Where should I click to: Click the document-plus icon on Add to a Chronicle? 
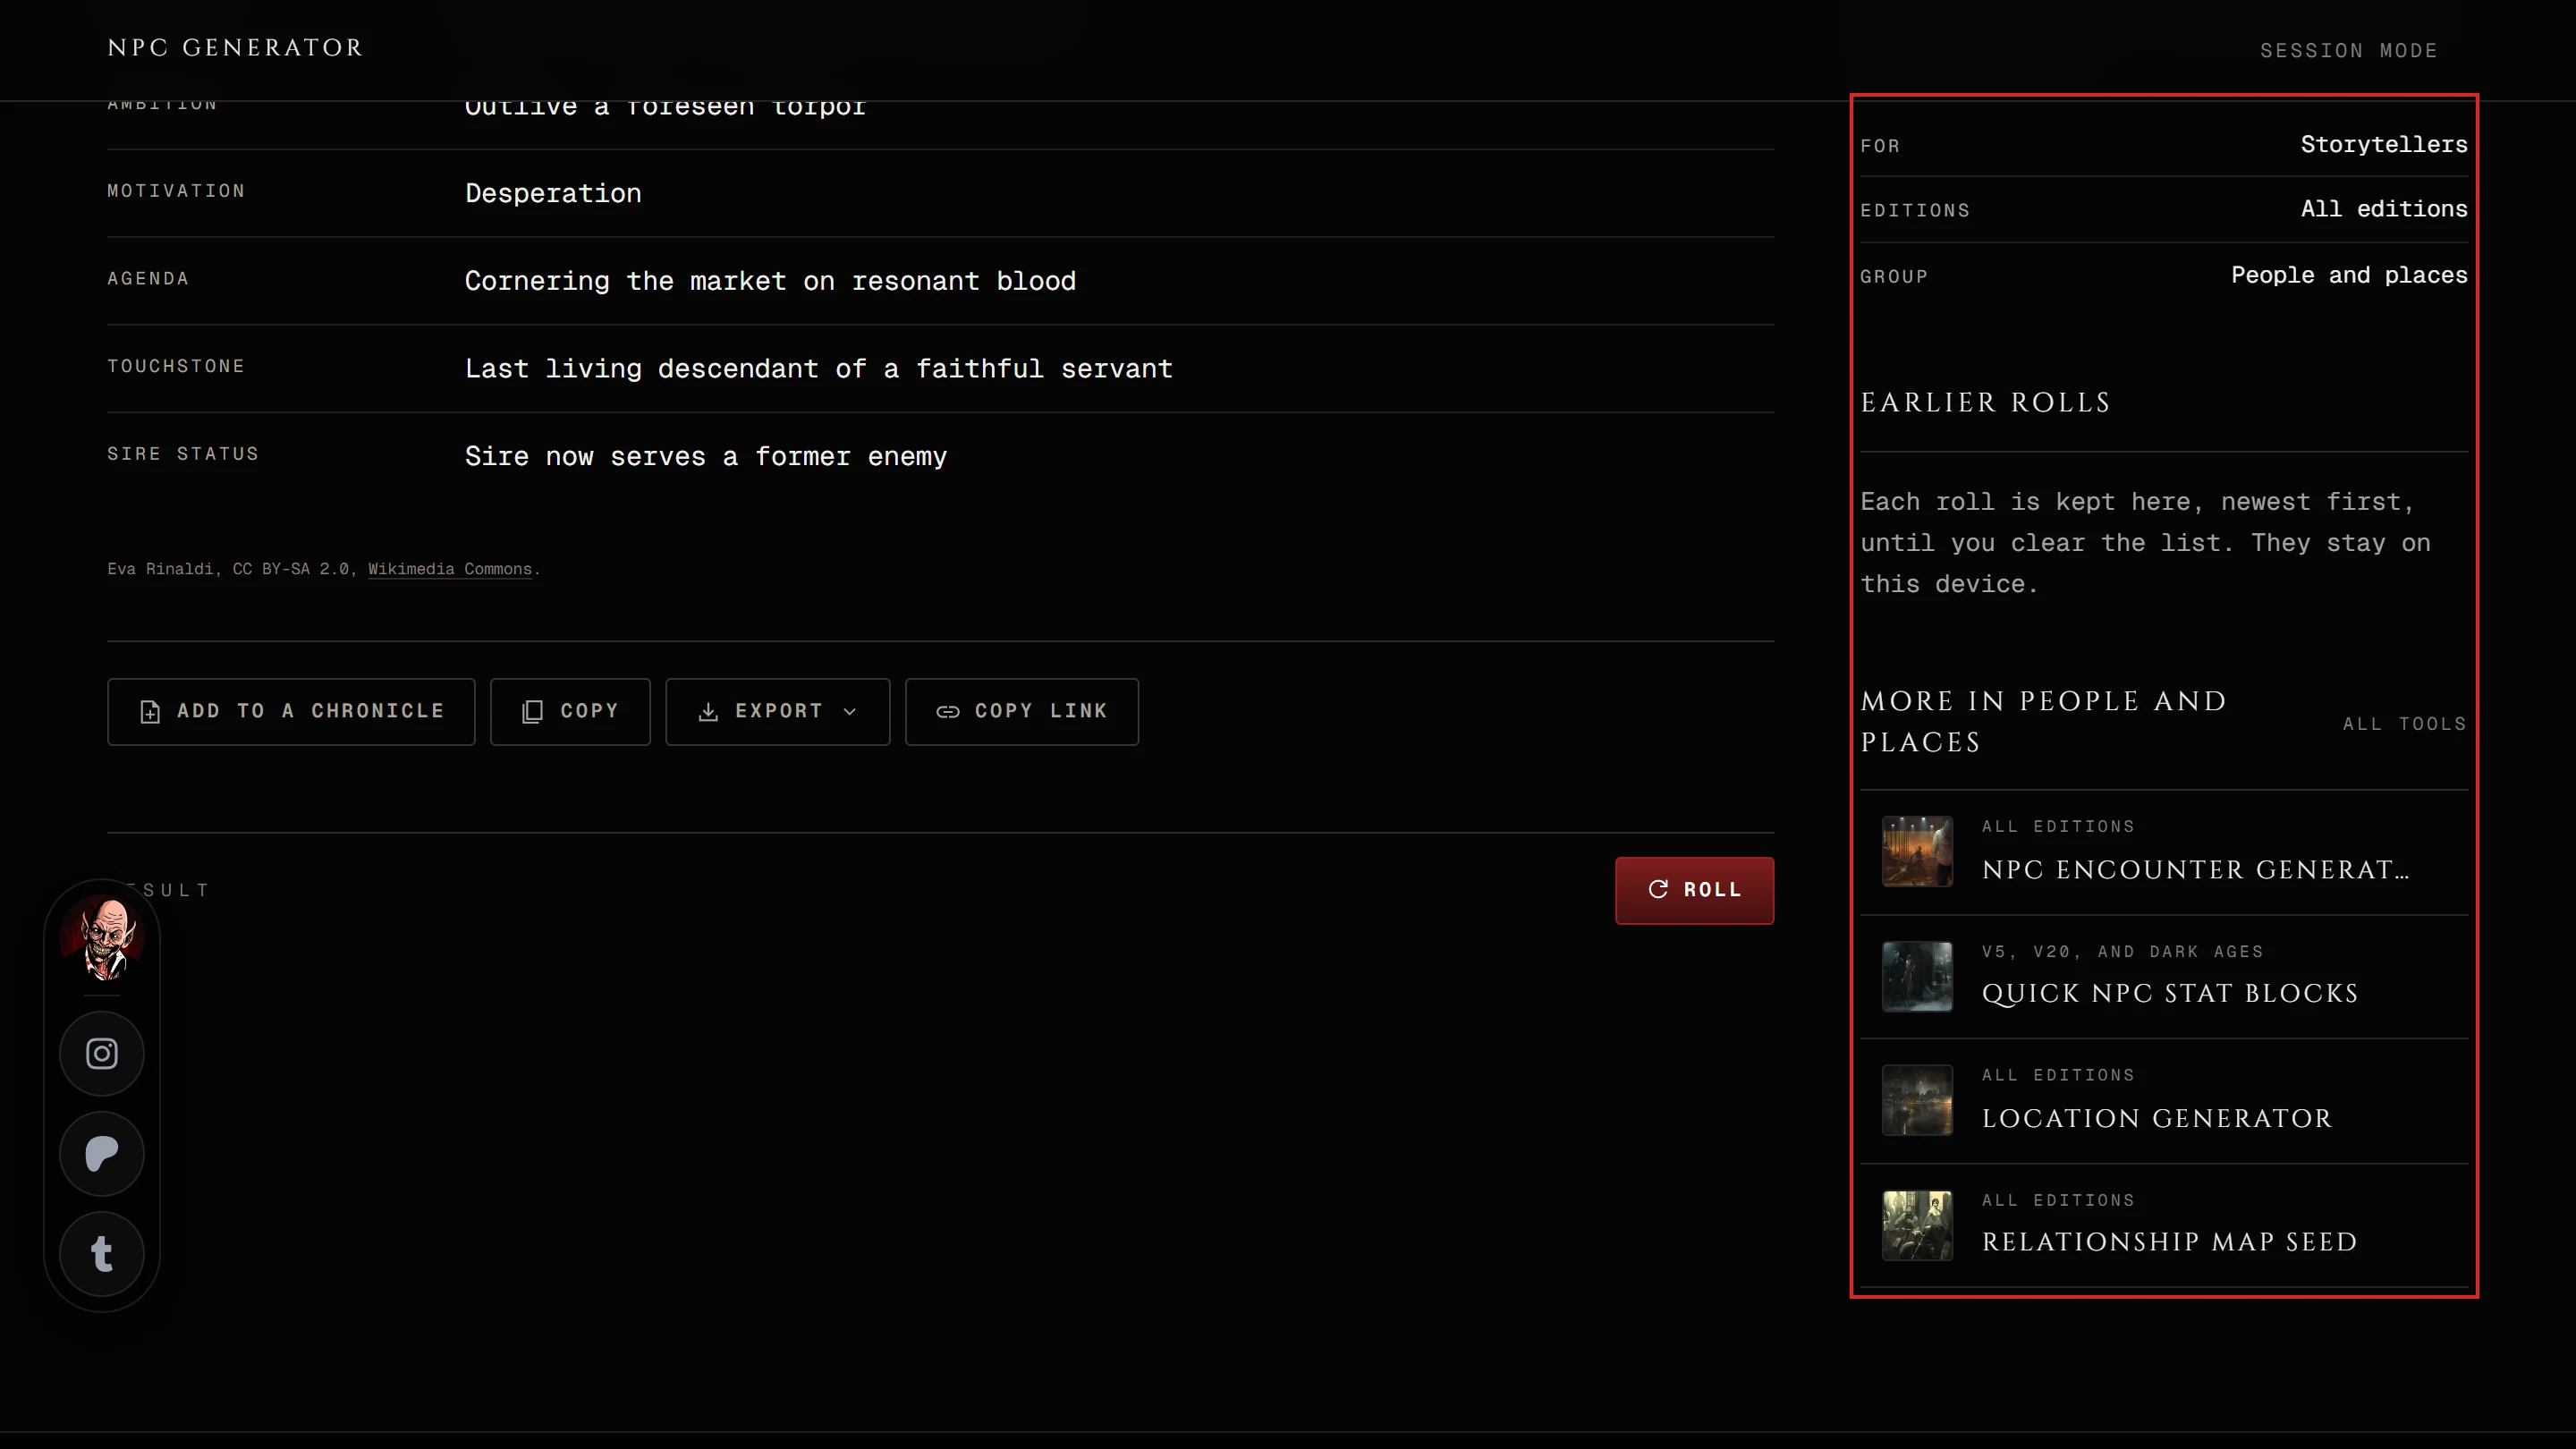click(150, 711)
